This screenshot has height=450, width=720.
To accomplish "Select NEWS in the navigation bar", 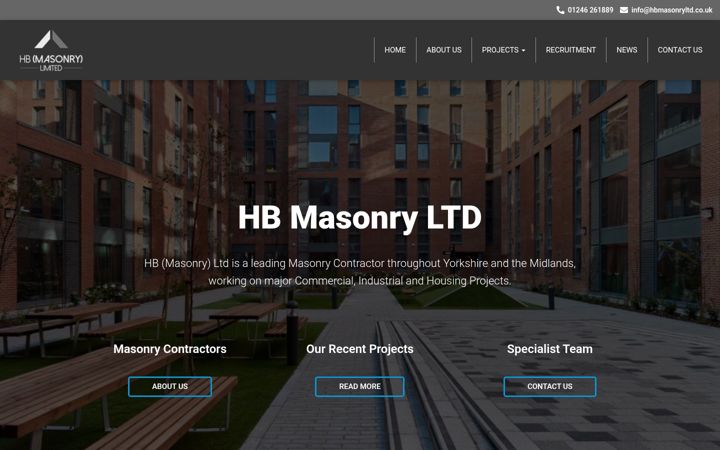I will click(627, 50).
